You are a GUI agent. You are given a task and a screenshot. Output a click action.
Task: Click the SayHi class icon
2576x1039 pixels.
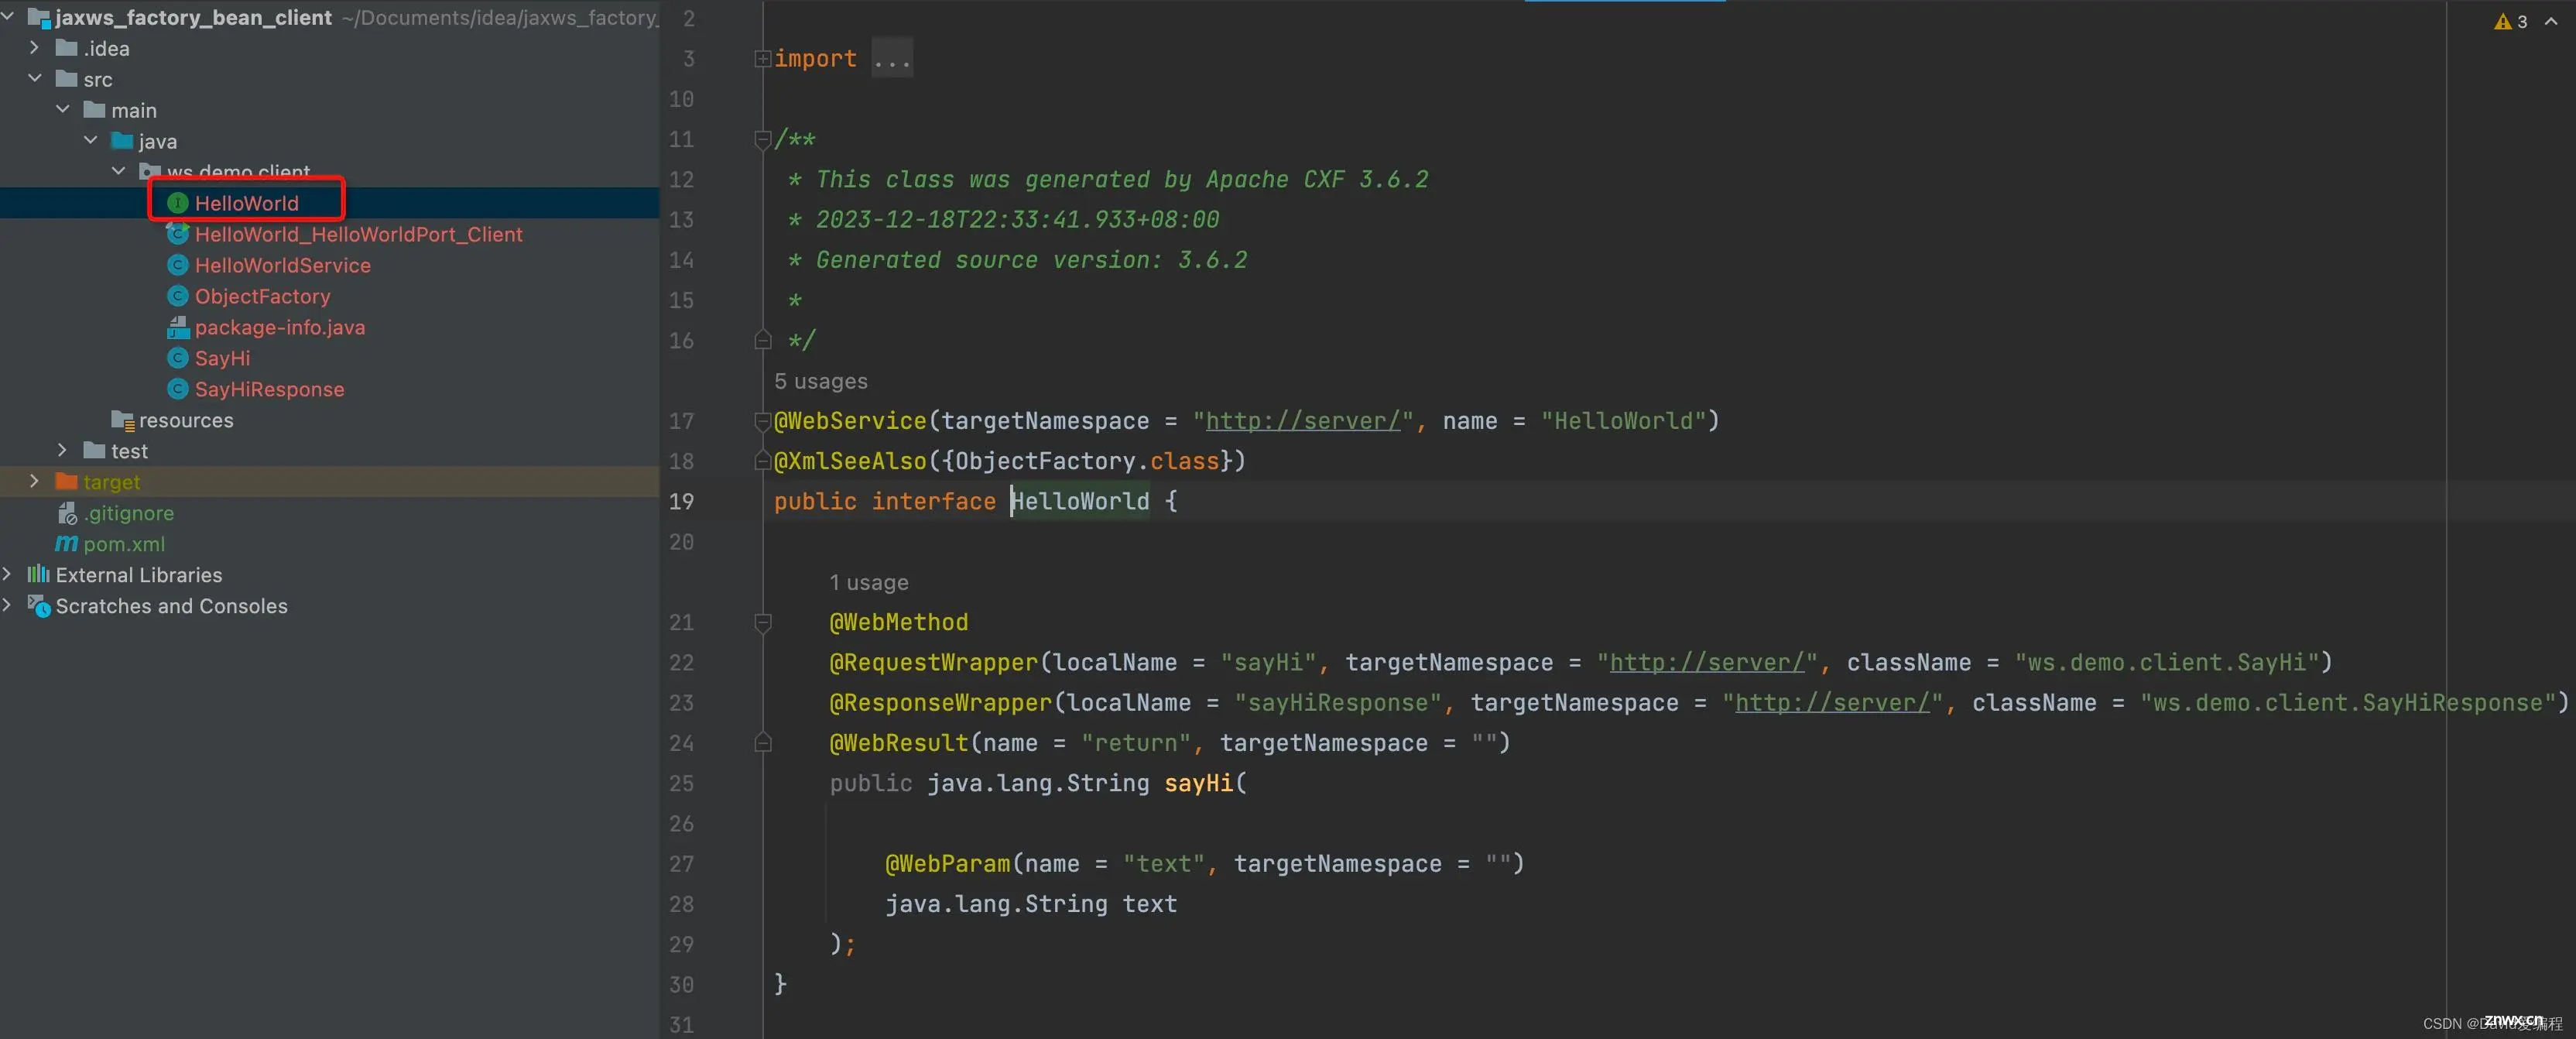click(178, 358)
